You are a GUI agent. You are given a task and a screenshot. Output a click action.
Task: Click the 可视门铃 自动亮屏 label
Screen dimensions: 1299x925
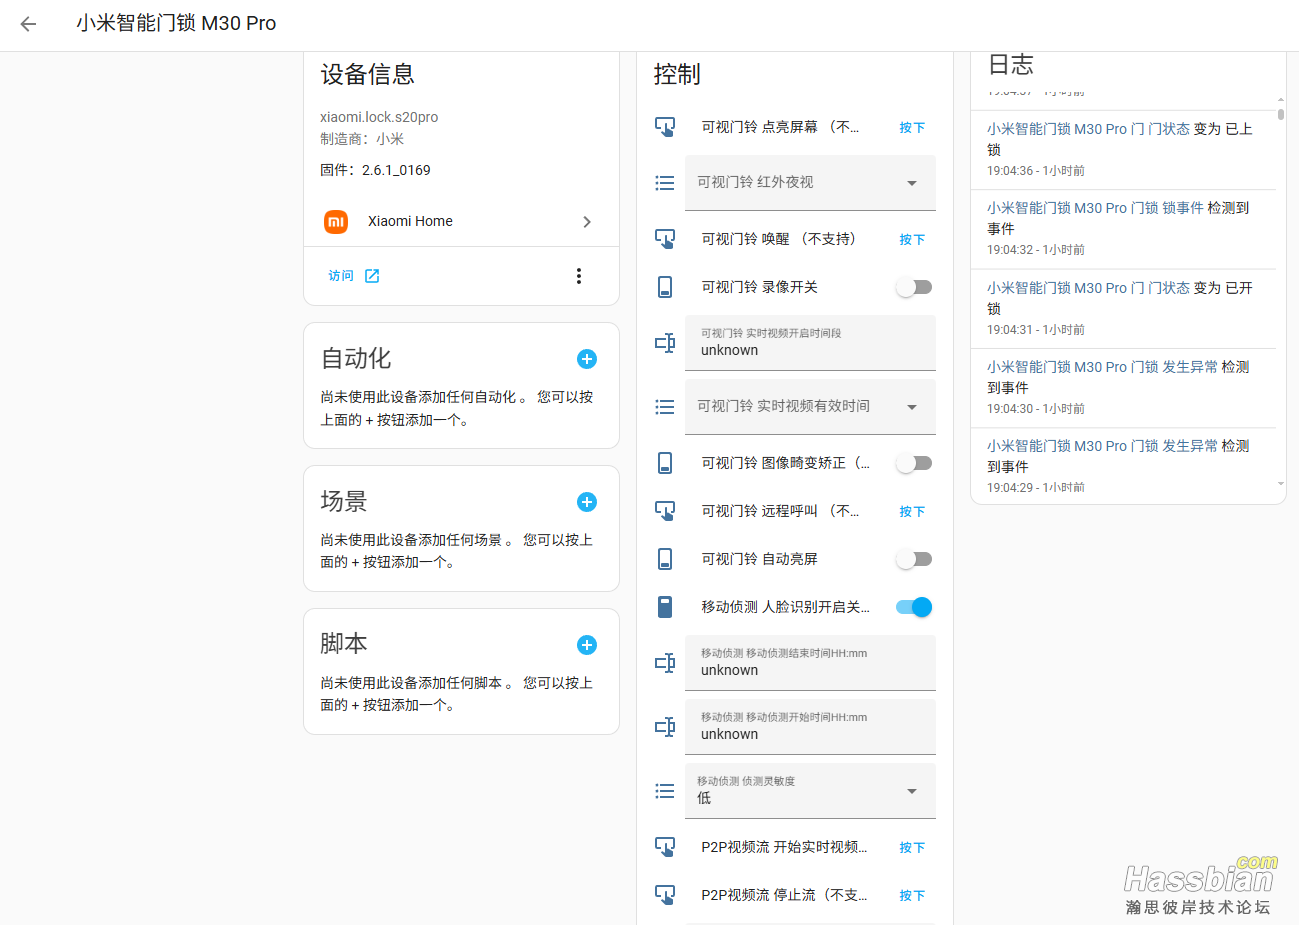pos(759,559)
